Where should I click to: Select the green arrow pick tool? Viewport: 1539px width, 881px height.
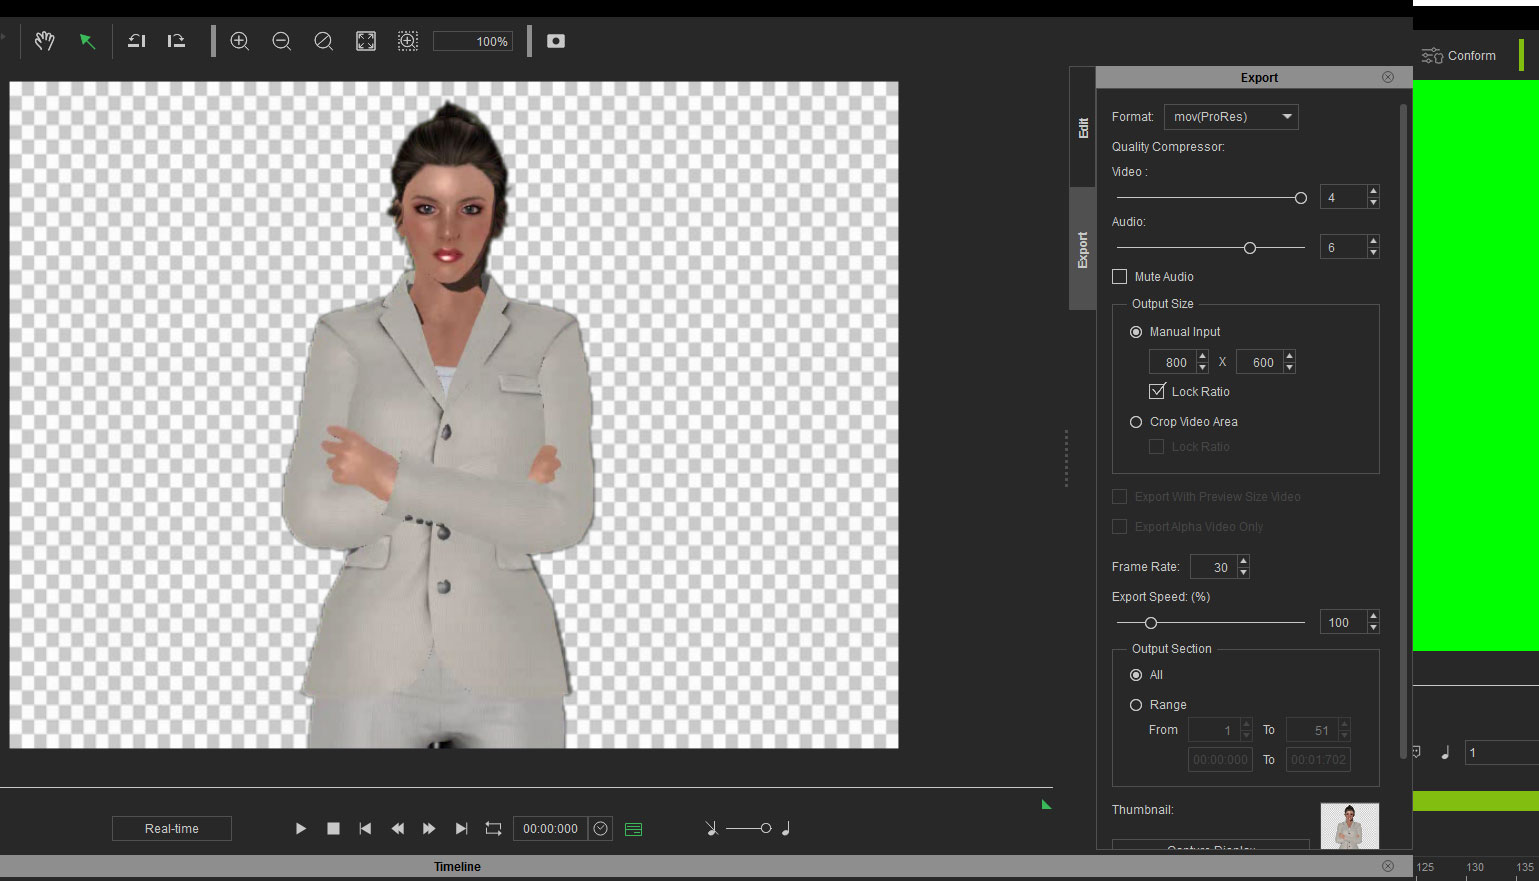click(87, 41)
